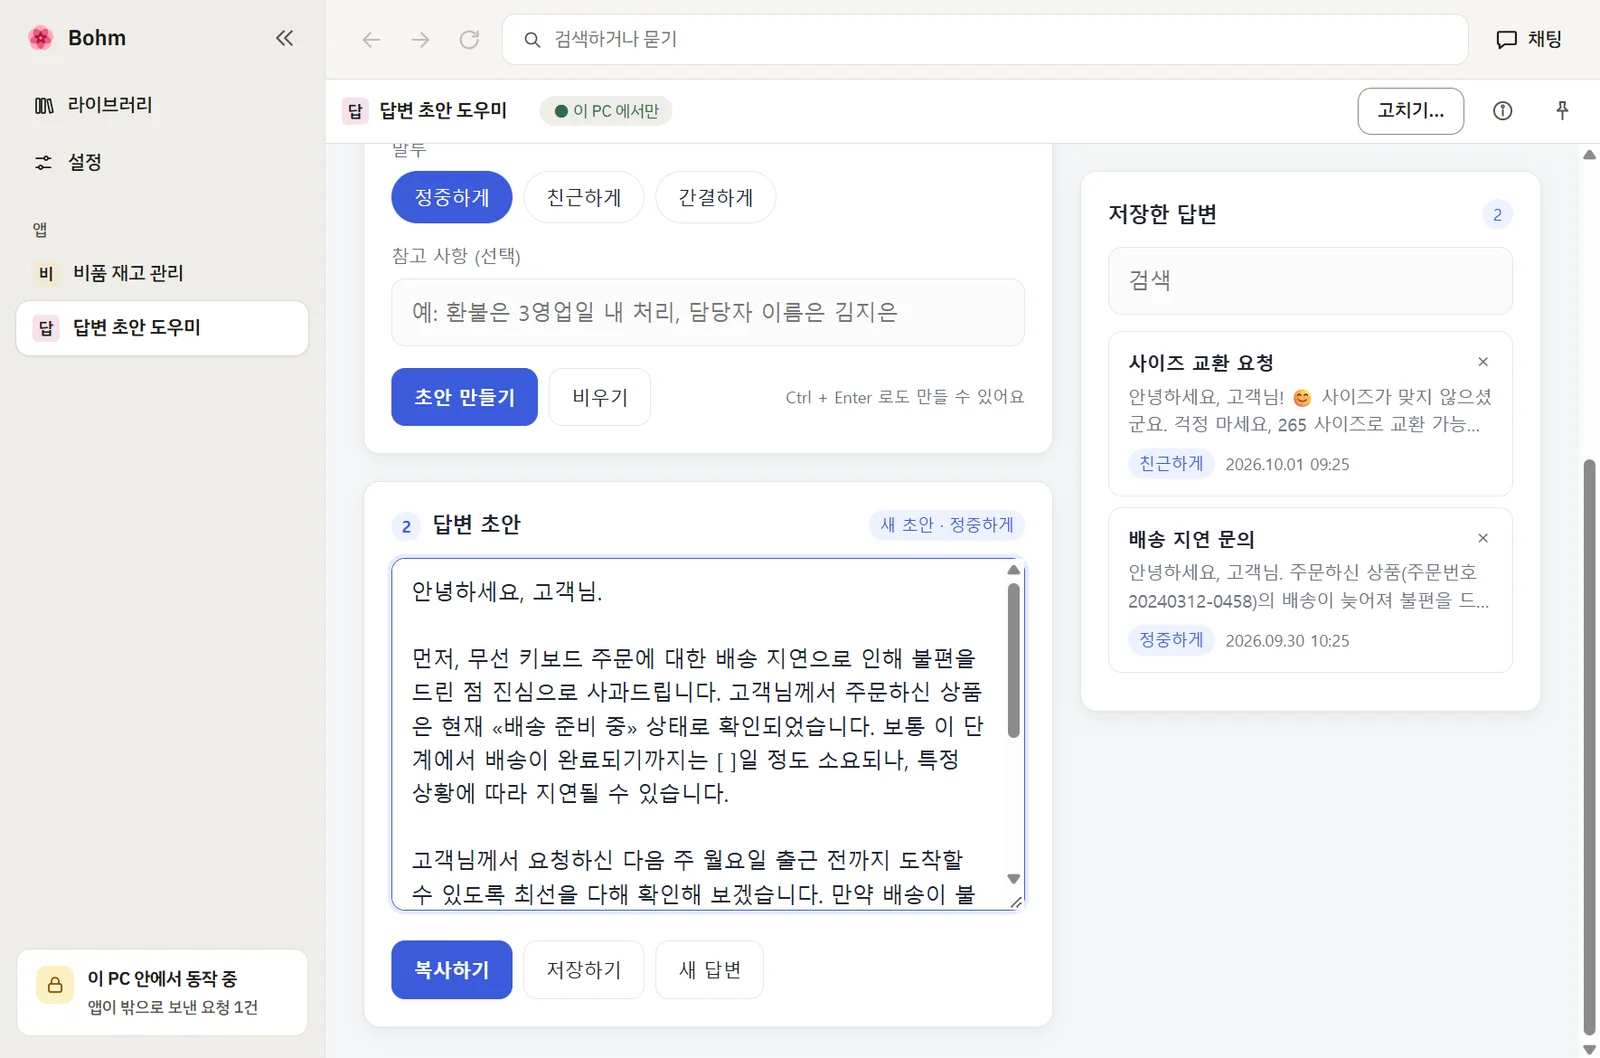This screenshot has width=1600, height=1058.
Task: Open the 라이브러리 library section
Action: tap(162, 105)
